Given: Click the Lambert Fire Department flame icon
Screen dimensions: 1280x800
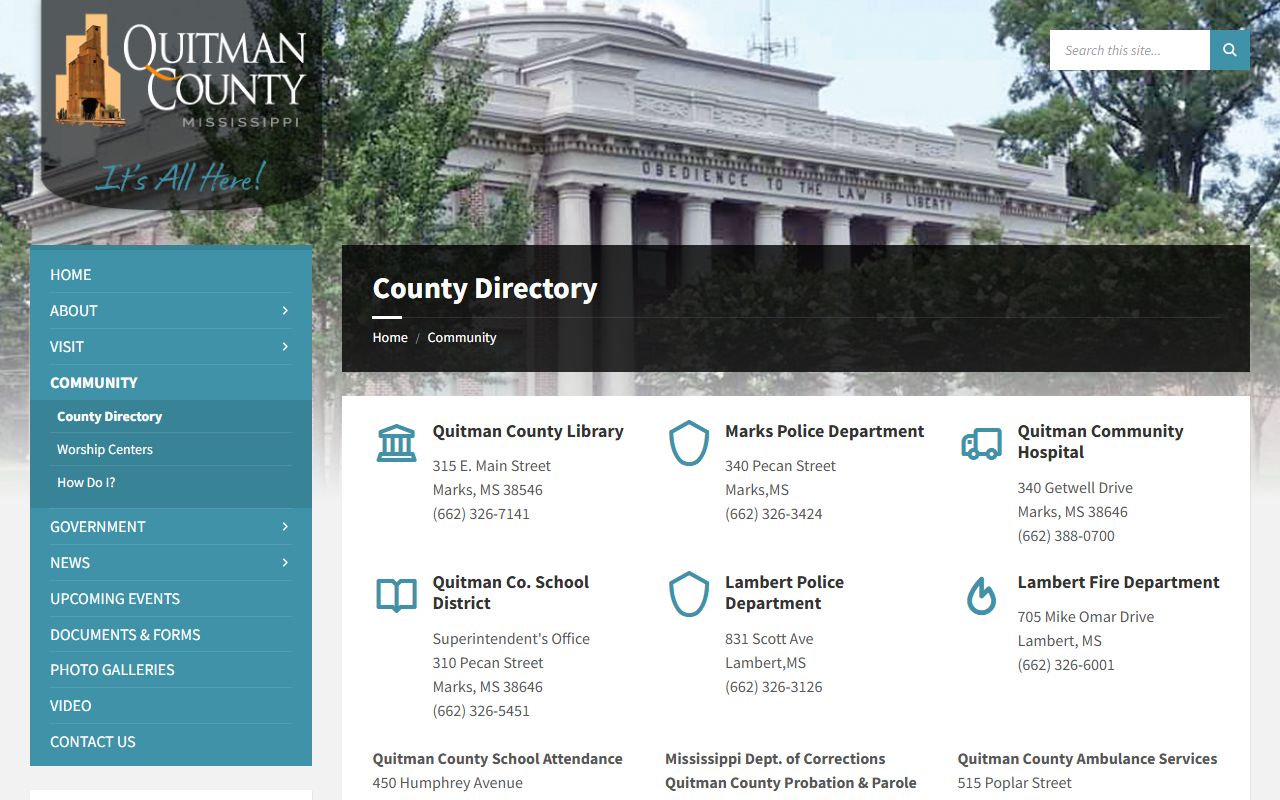Looking at the screenshot, I should [x=981, y=595].
